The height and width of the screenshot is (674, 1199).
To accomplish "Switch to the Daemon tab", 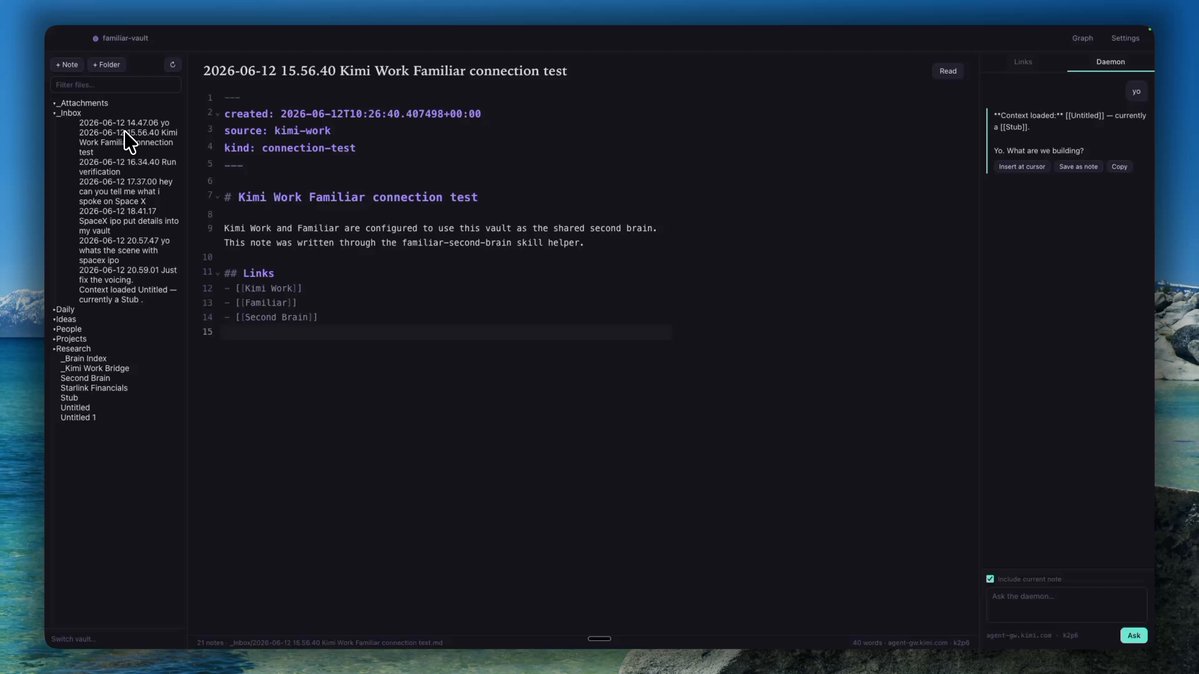I will [1110, 62].
